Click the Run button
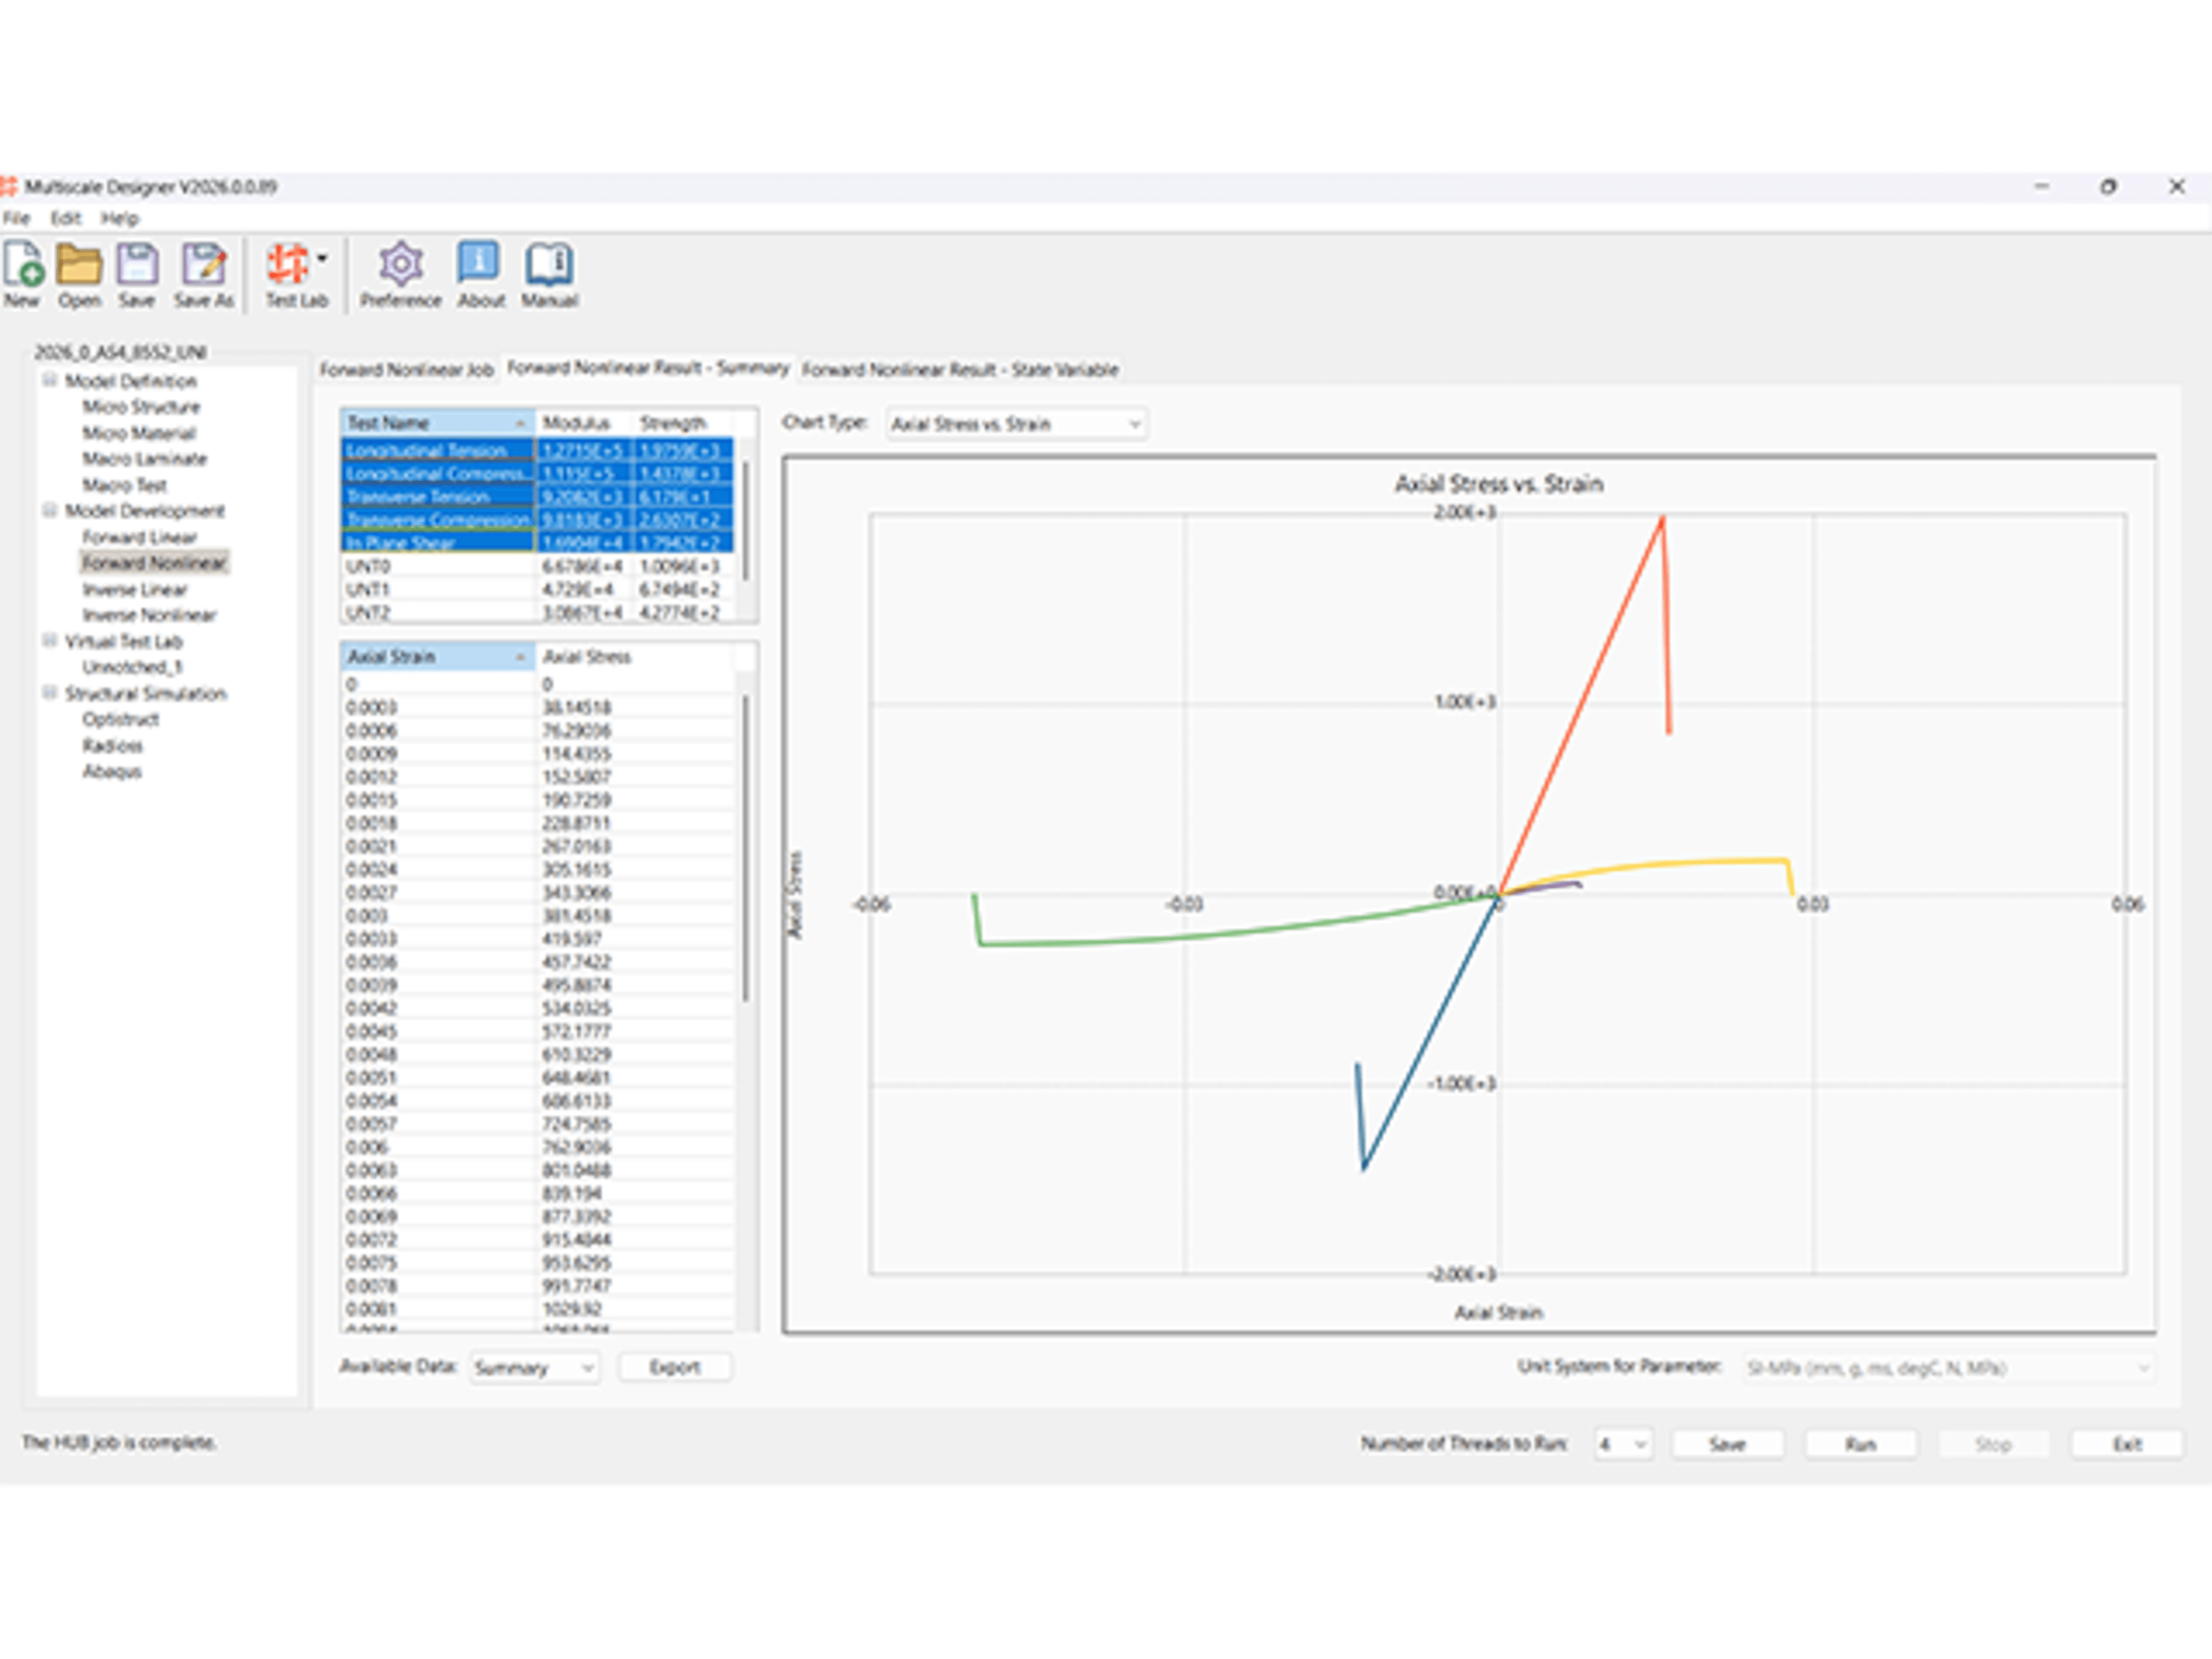 click(1860, 1444)
